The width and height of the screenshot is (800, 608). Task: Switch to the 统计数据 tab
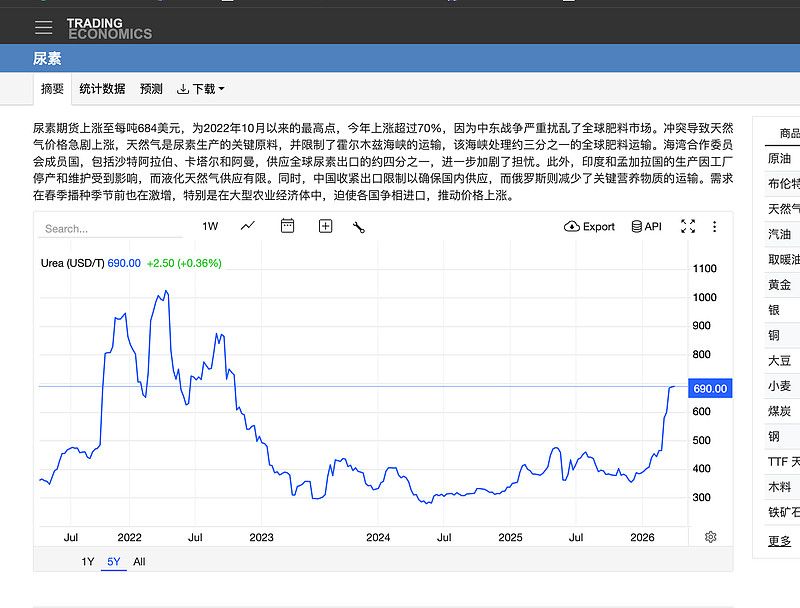(102, 89)
